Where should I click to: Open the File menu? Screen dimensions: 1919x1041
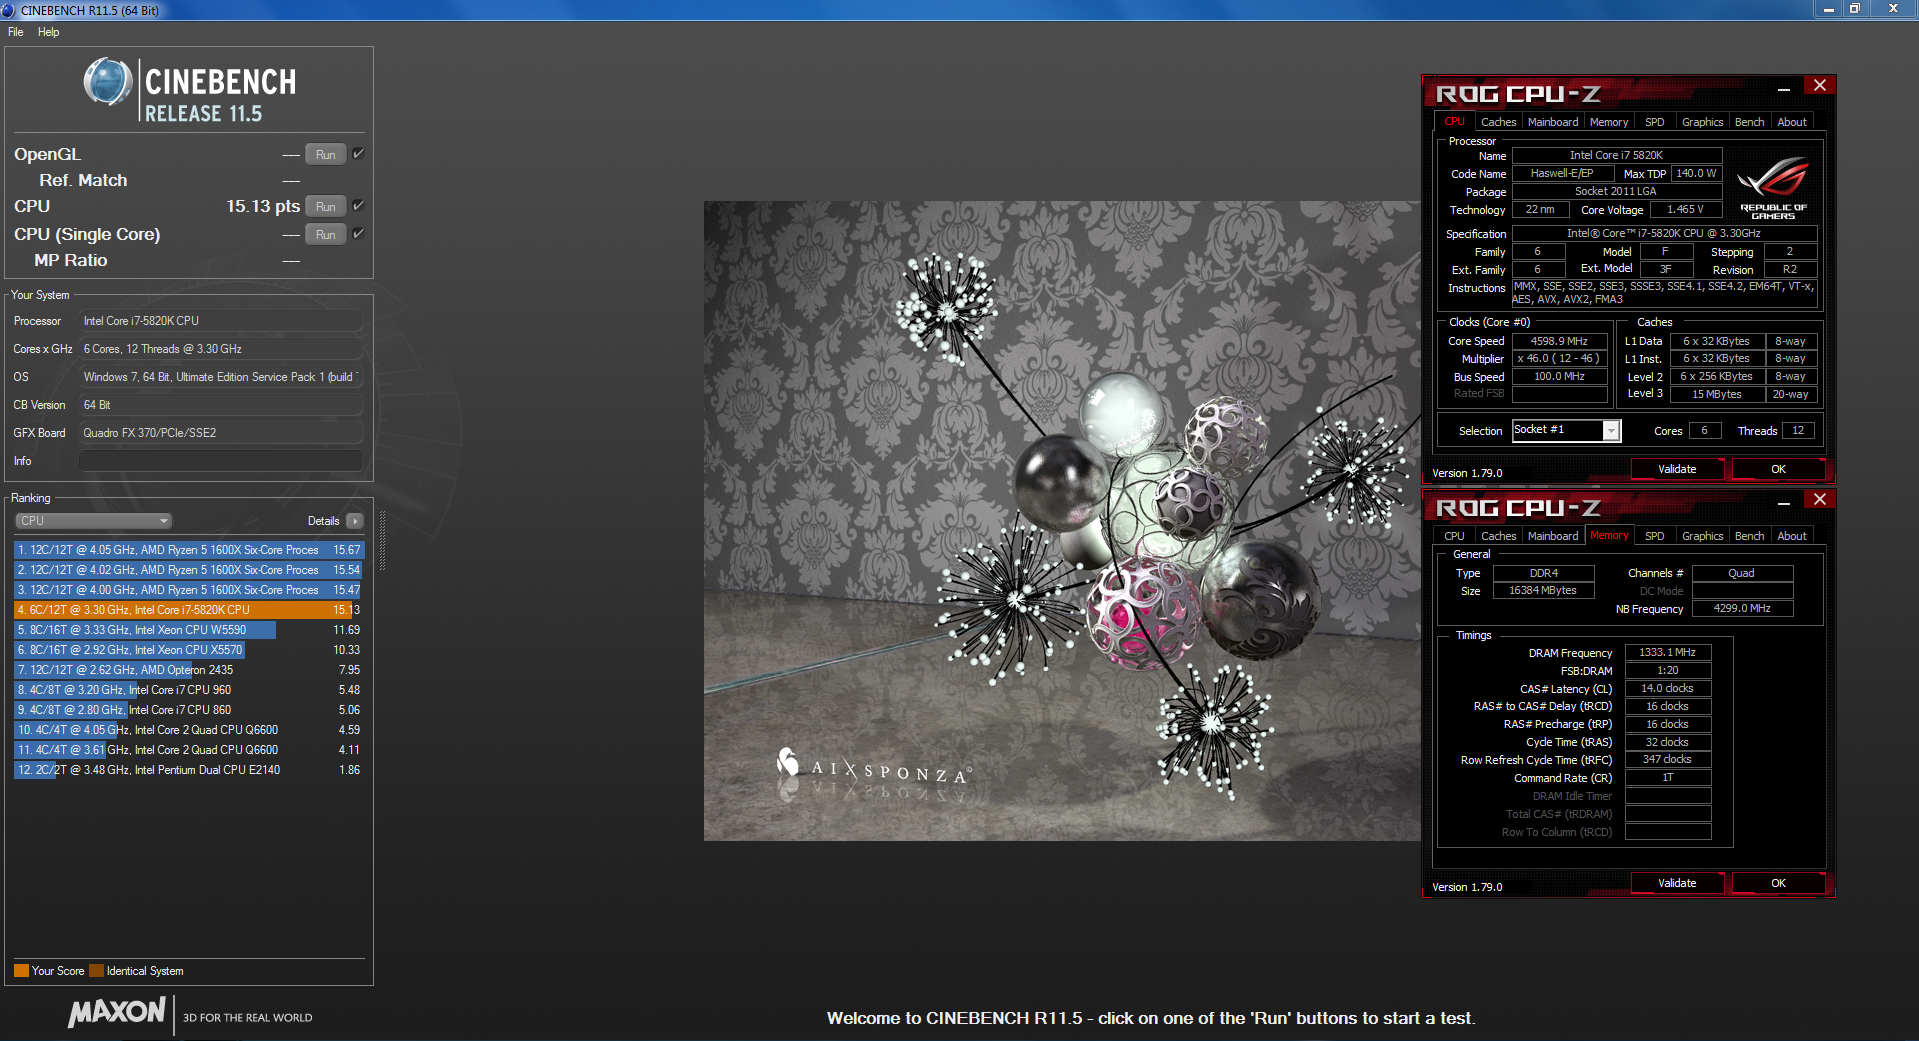pos(16,32)
